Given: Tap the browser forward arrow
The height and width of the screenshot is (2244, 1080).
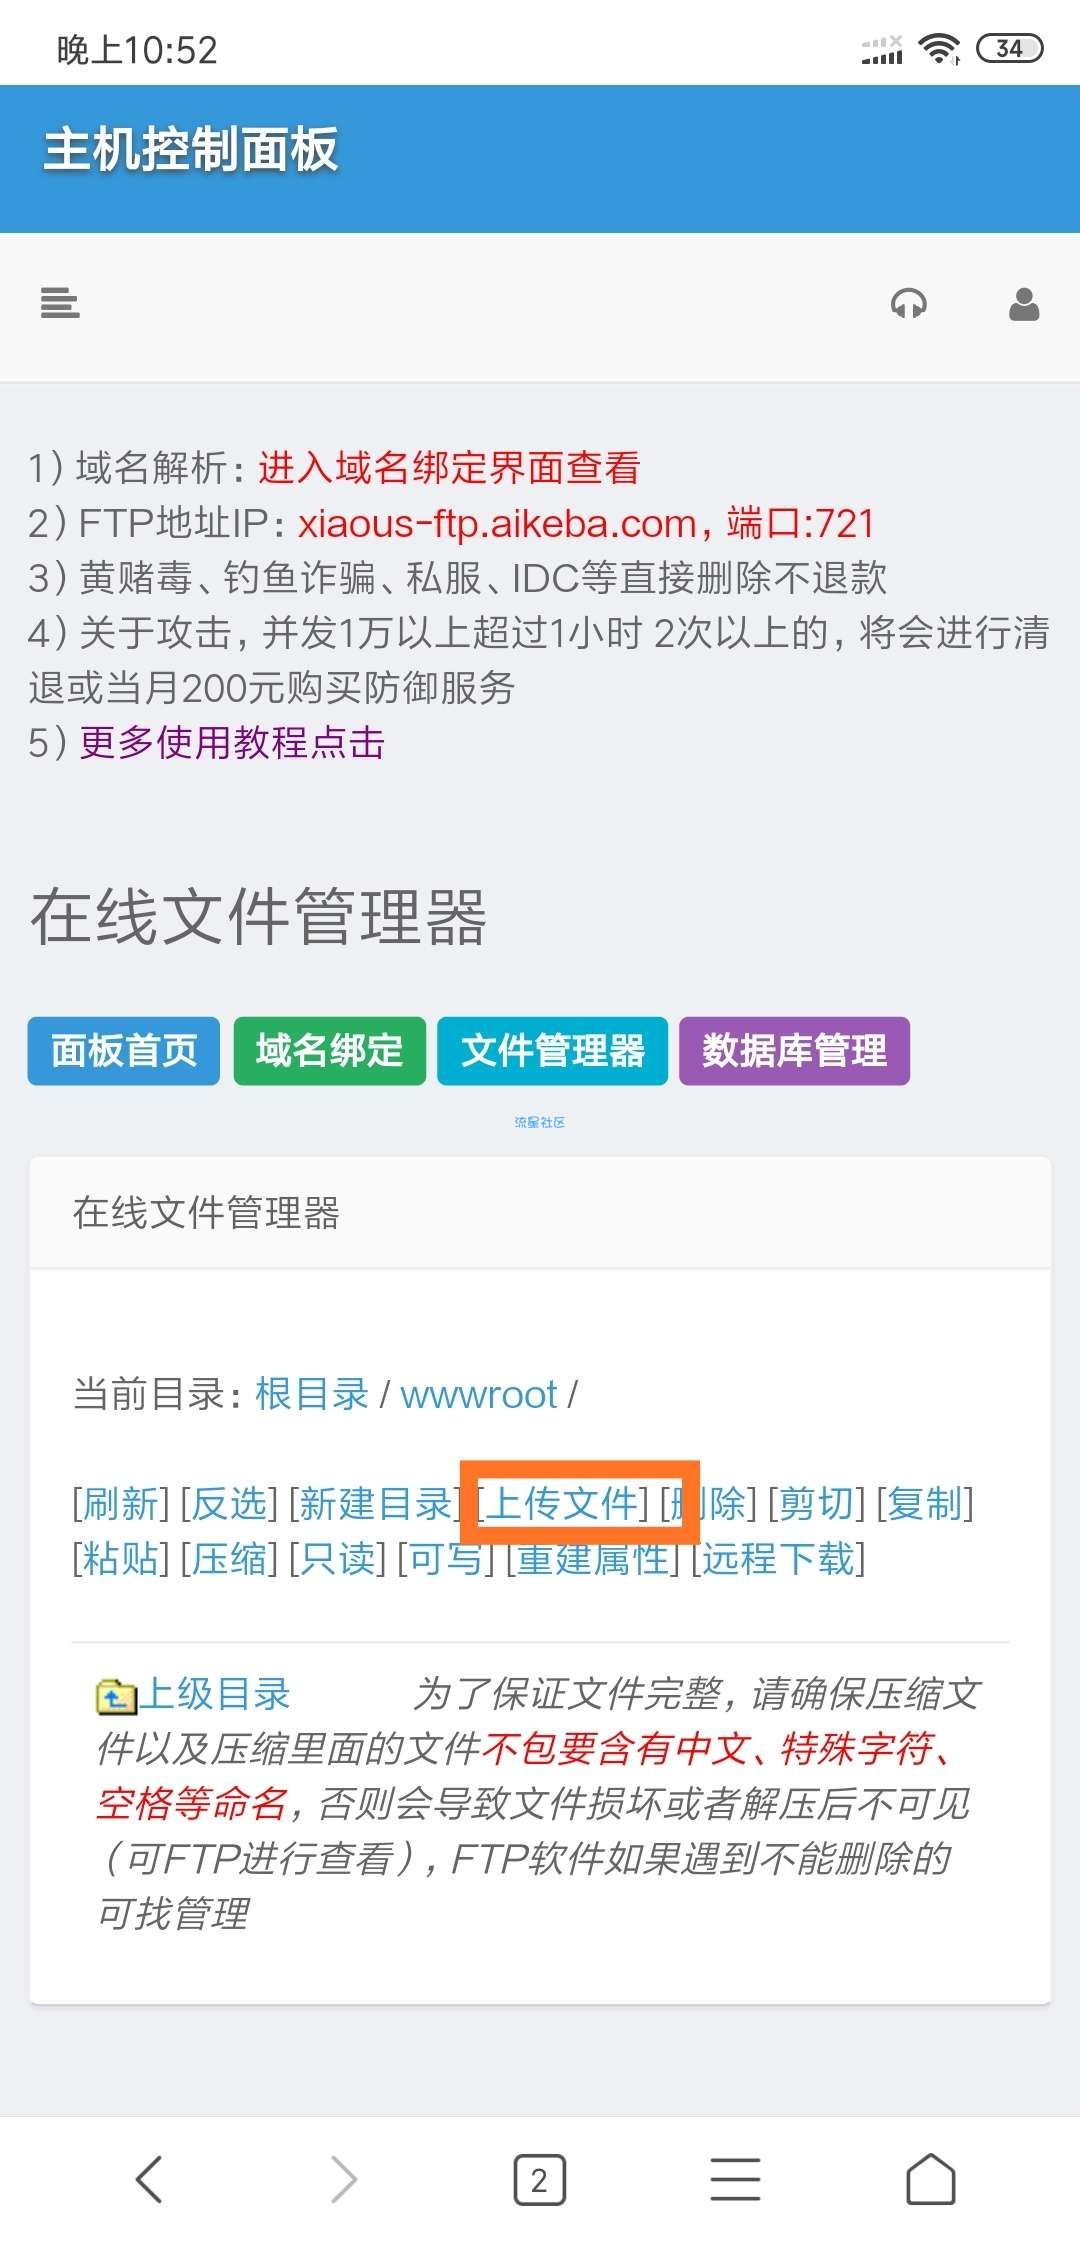Looking at the screenshot, I should (343, 2178).
